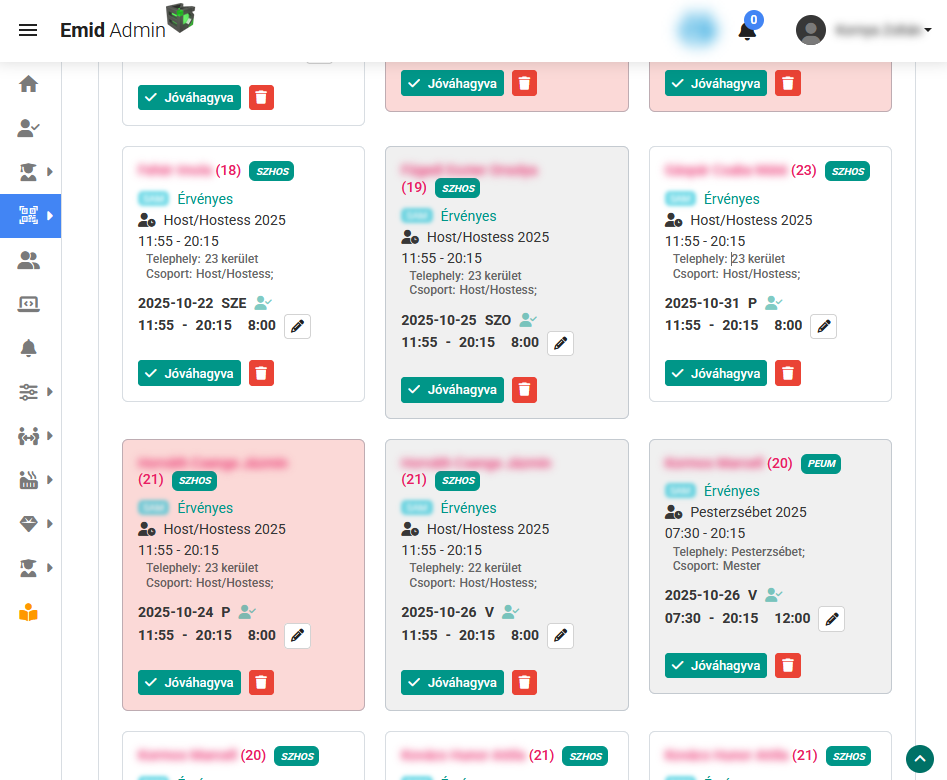The height and width of the screenshot is (780, 947).
Task: Click the laptop code icon in sidebar
Action: (29, 304)
